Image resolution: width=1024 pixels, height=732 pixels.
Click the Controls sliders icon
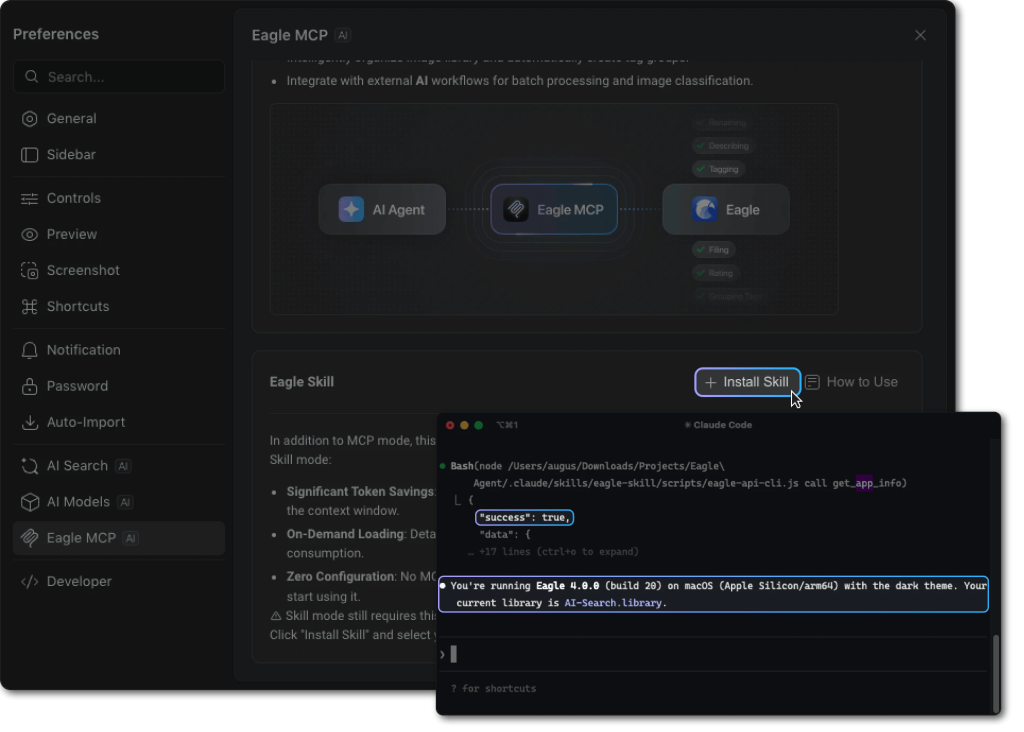pos(30,199)
